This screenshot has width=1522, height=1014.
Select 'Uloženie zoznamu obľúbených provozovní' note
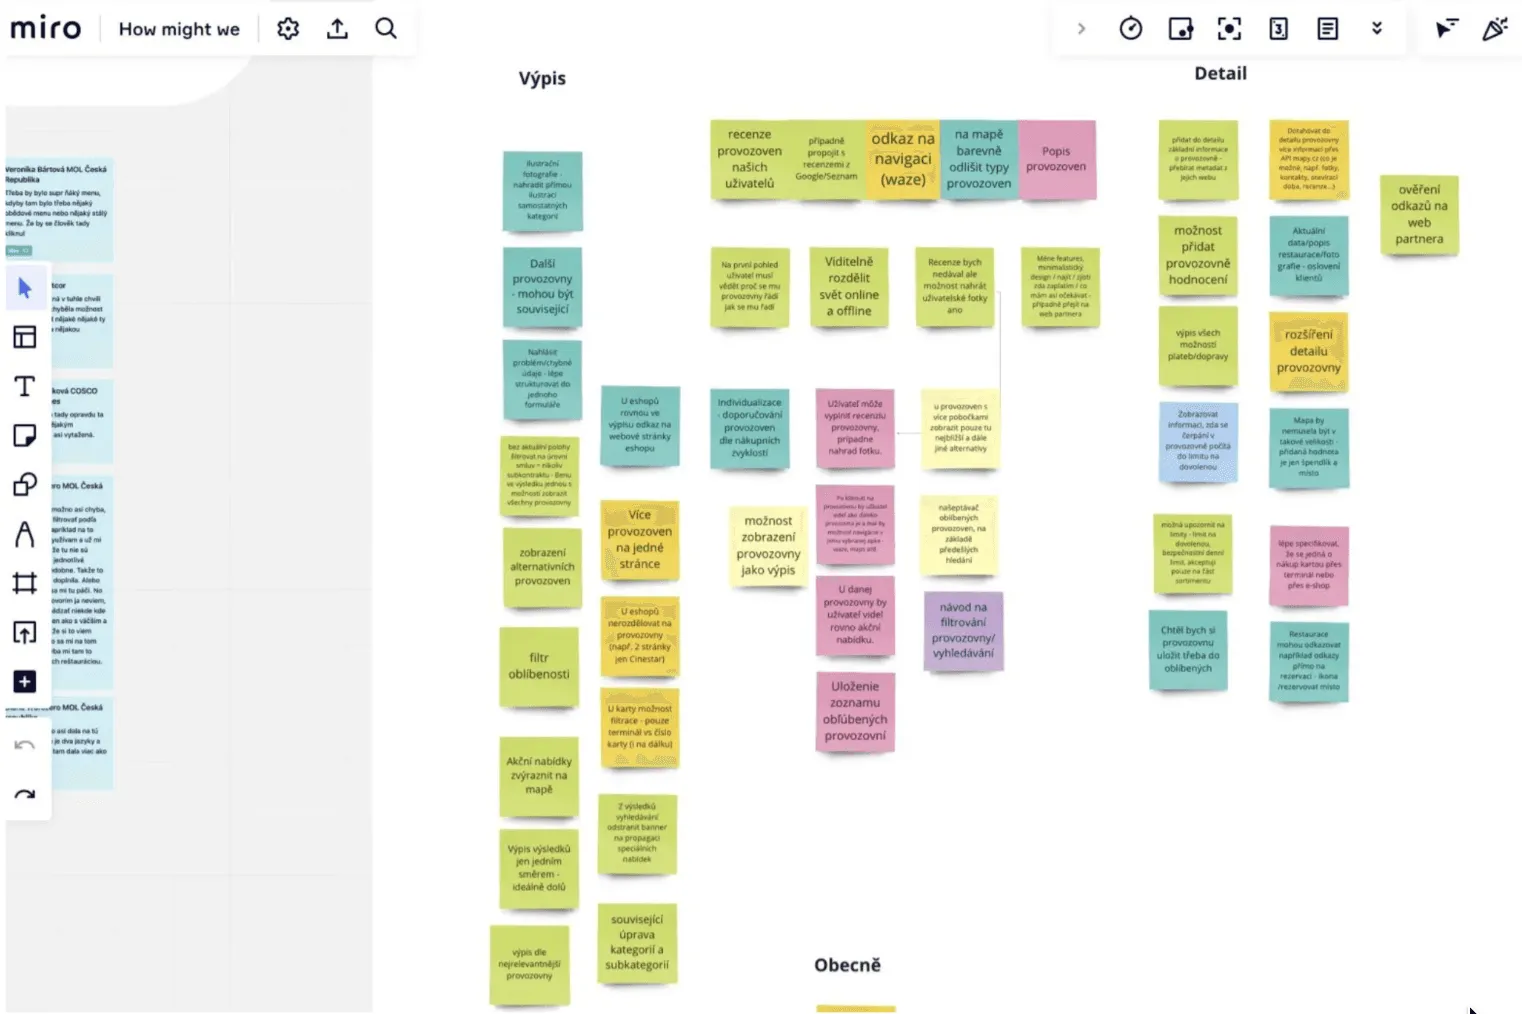855,711
